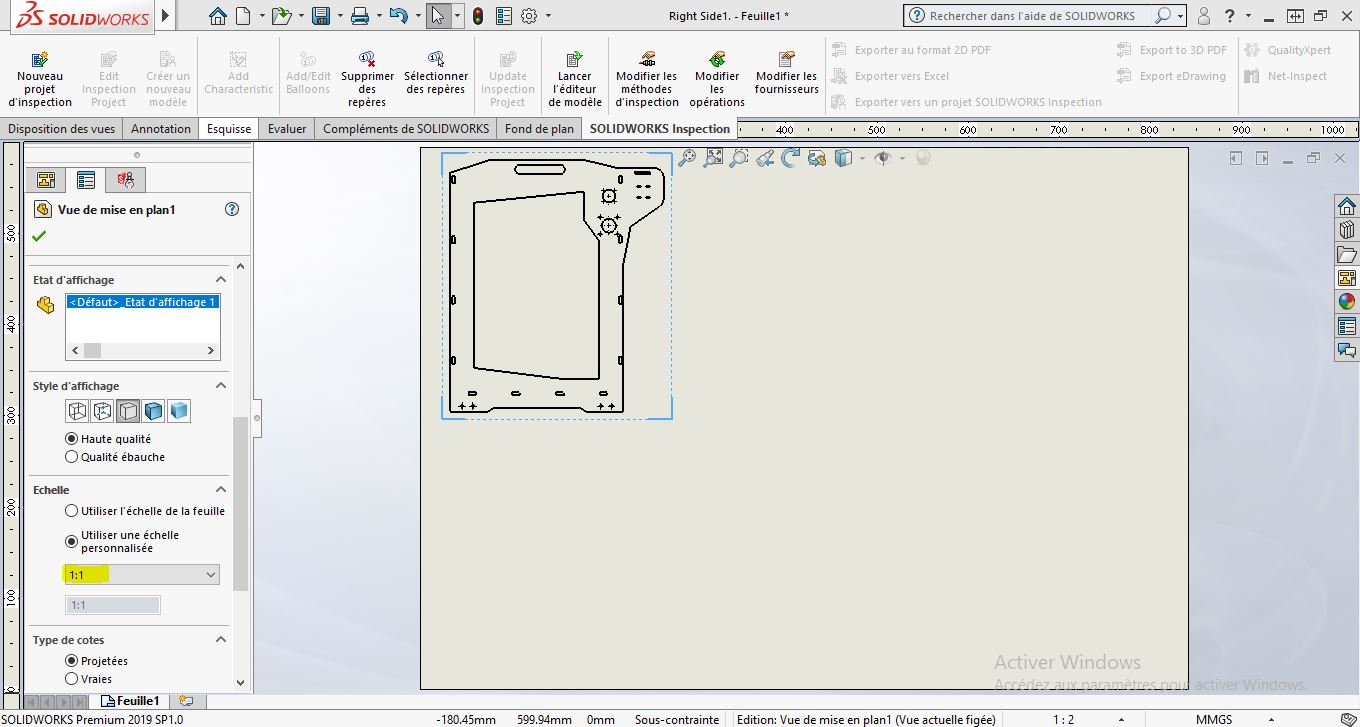Collapse the Echelle section

point(221,490)
